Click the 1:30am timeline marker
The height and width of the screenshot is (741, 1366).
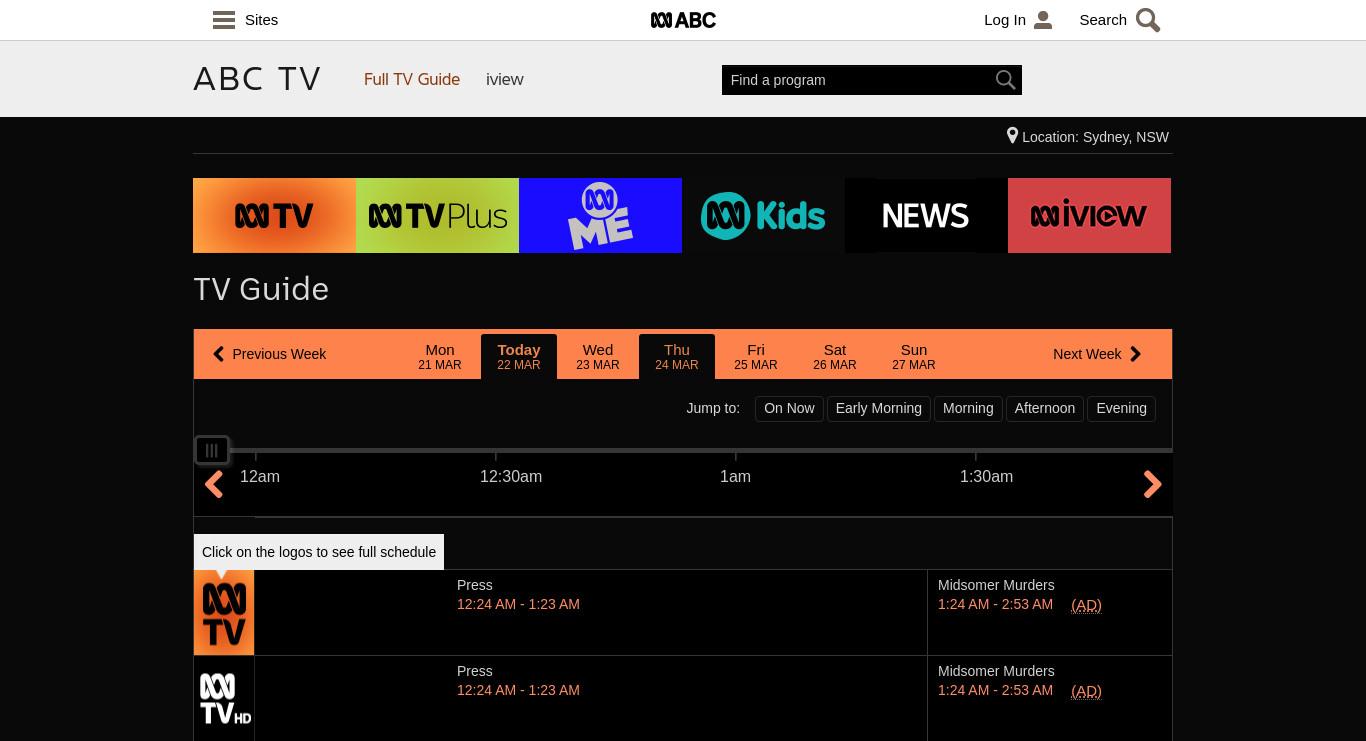pos(986,477)
